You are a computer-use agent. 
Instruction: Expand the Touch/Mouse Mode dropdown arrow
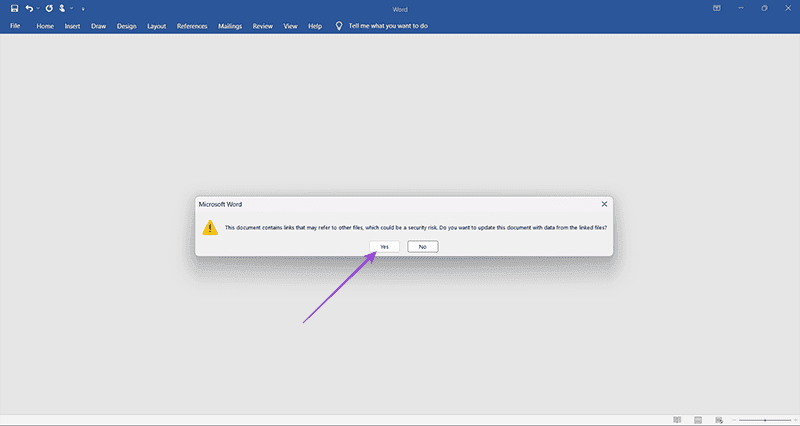[x=71, y=8]
